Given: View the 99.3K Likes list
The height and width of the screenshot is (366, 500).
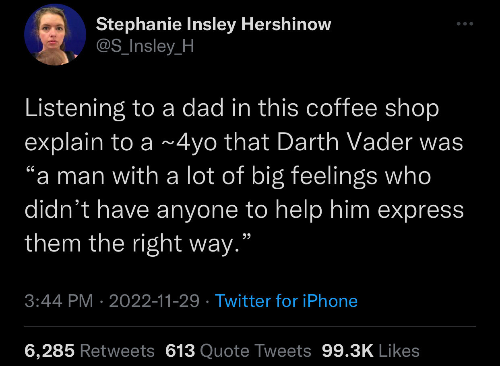Looking at the screenshot, I should point(371,351).
